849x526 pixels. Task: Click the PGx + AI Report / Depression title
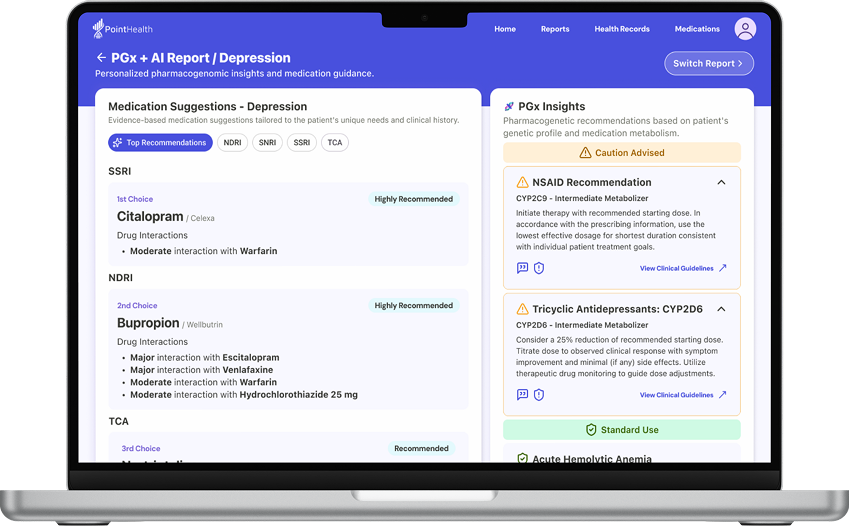[x=200, y=57]
